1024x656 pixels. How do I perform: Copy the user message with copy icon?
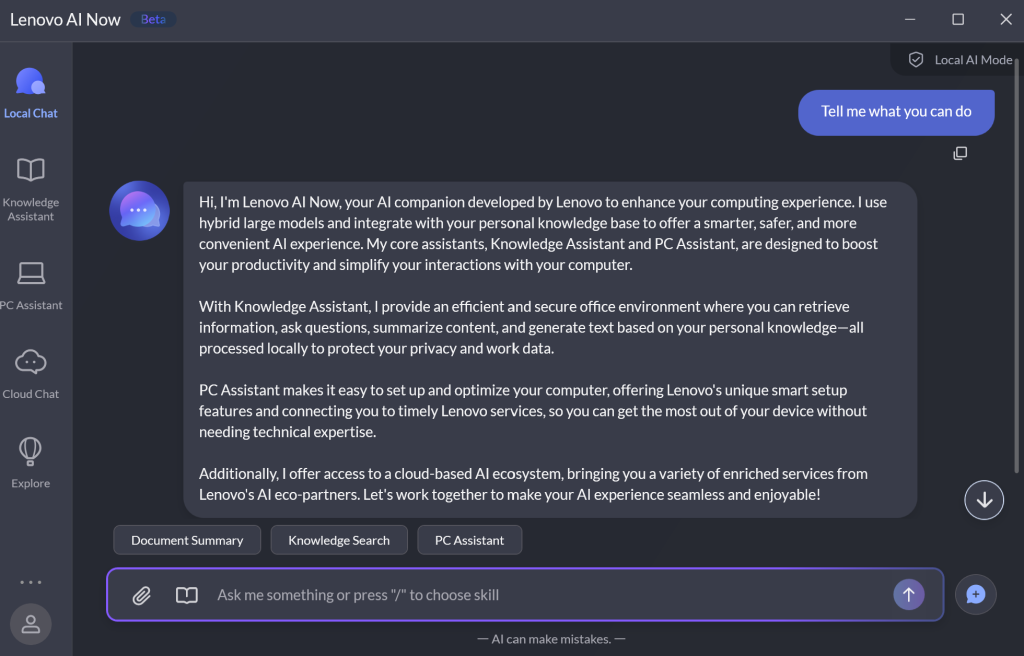[x=960, y=153]
